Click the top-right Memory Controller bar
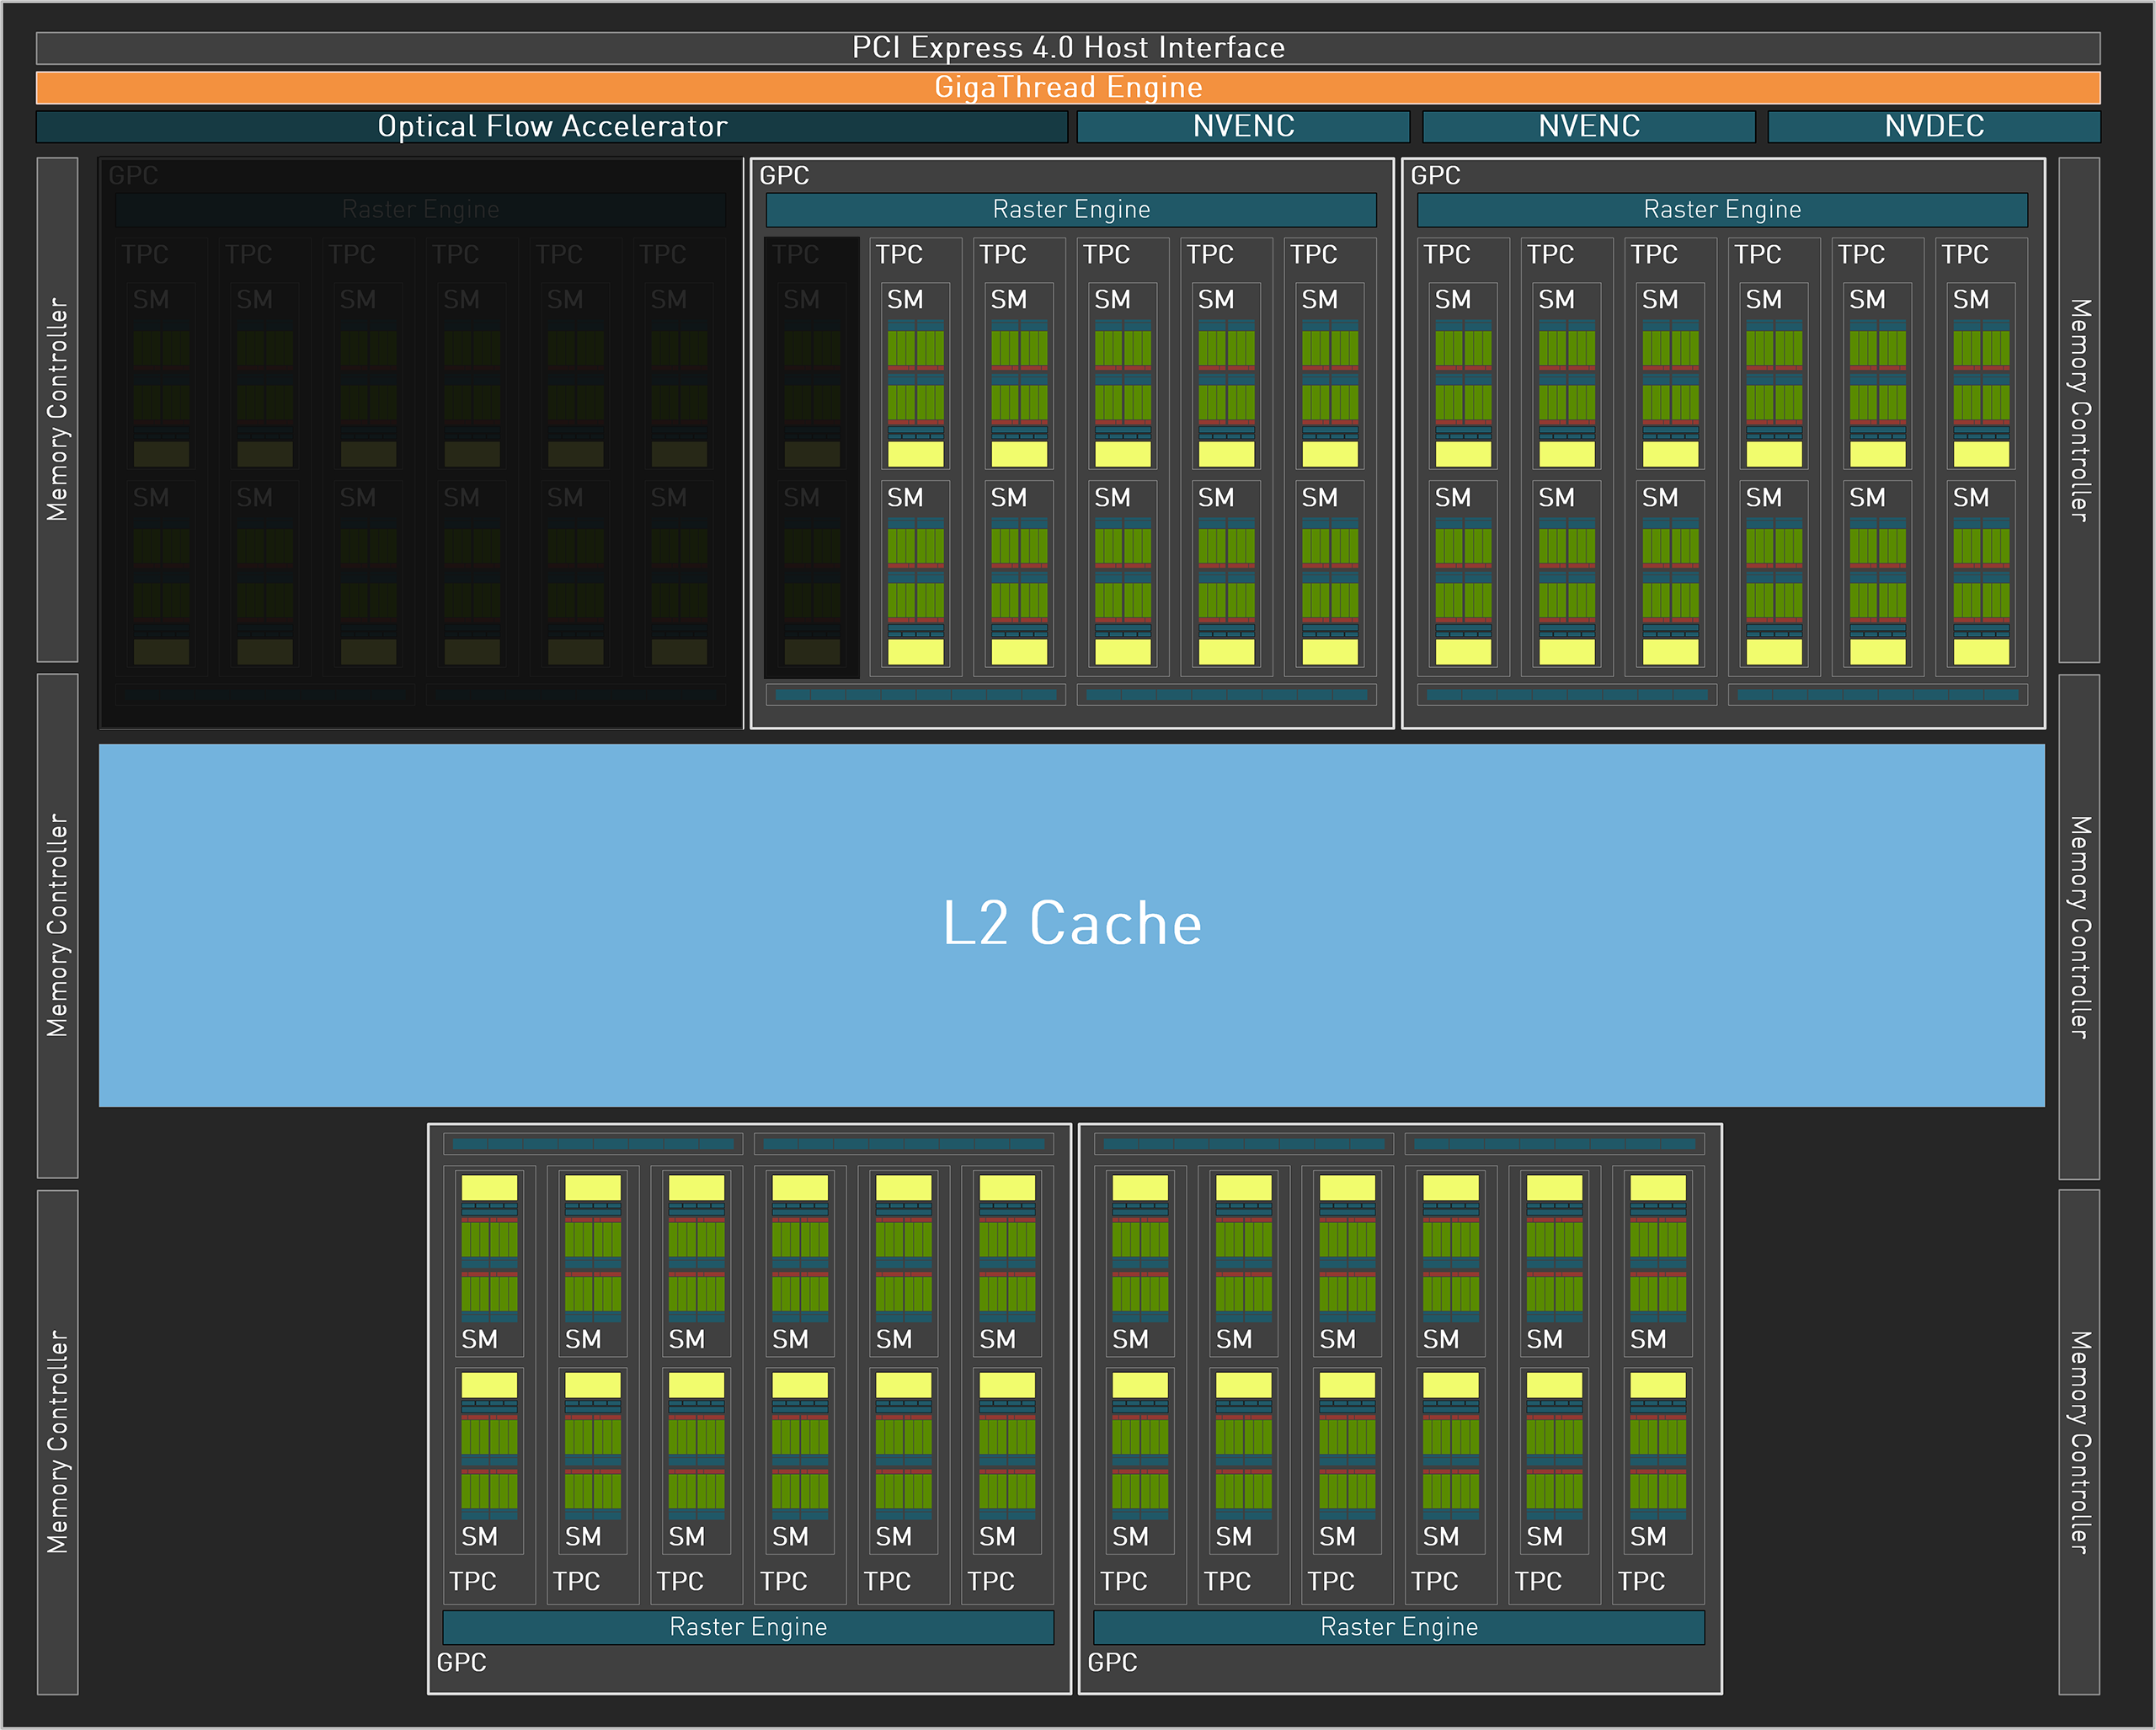Viewport: 2156px width, 1730px height. [2079, 409]
